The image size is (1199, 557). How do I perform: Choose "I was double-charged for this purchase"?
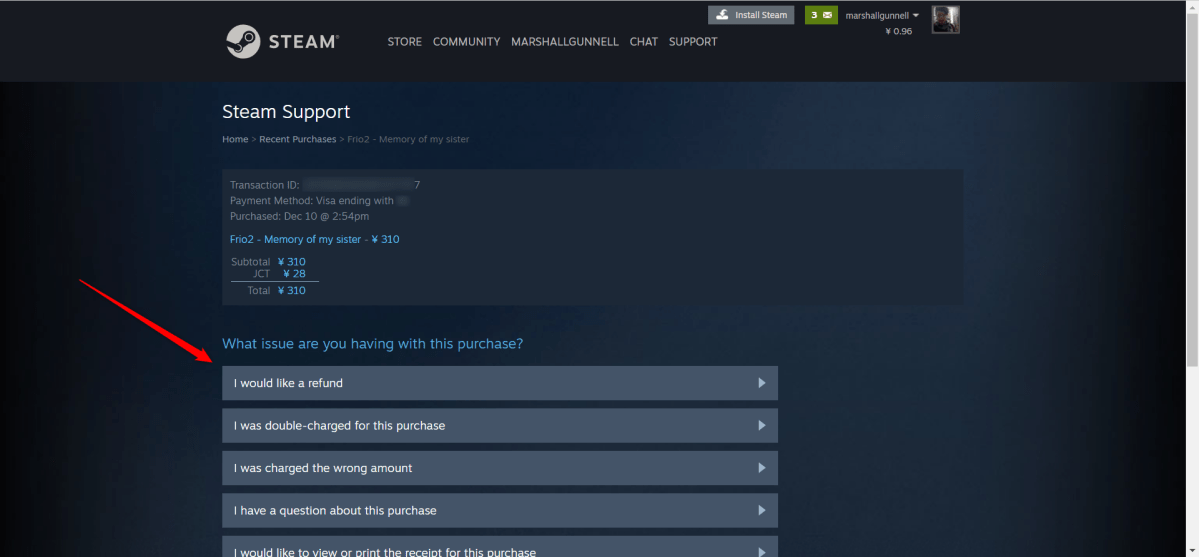tap(339, 426)
